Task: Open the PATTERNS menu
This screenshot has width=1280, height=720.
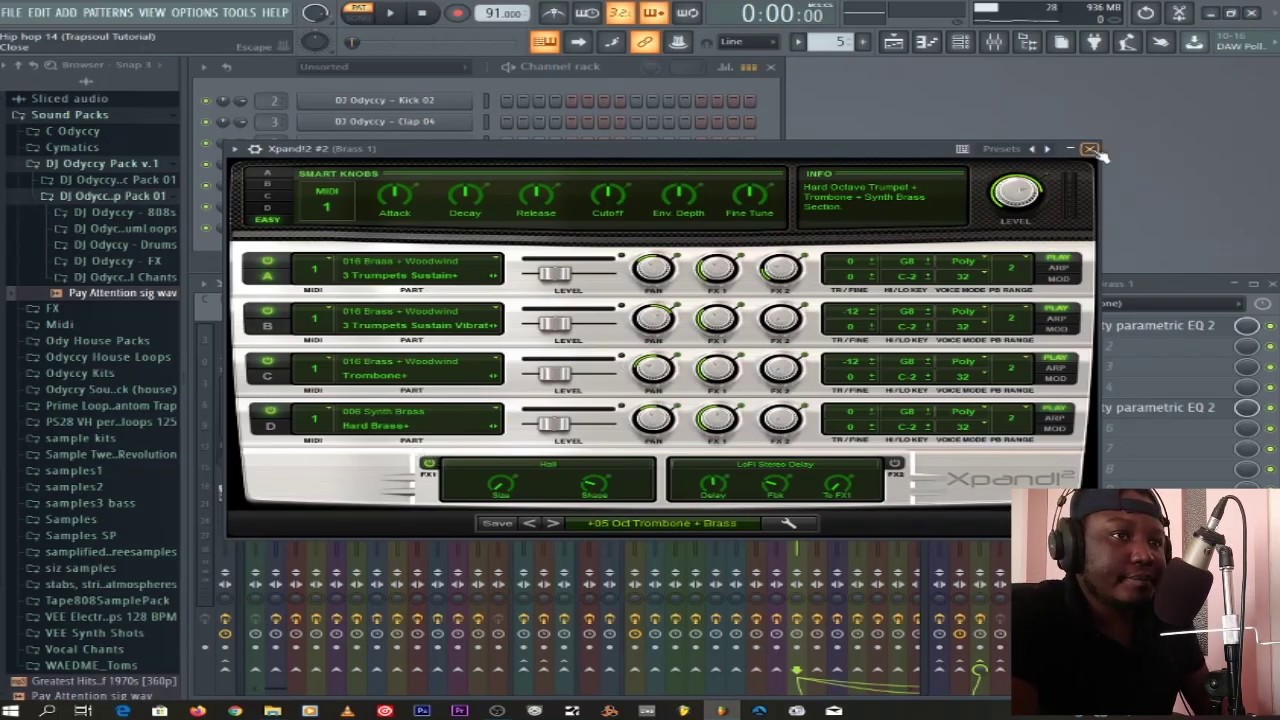Action: [108, 12]
